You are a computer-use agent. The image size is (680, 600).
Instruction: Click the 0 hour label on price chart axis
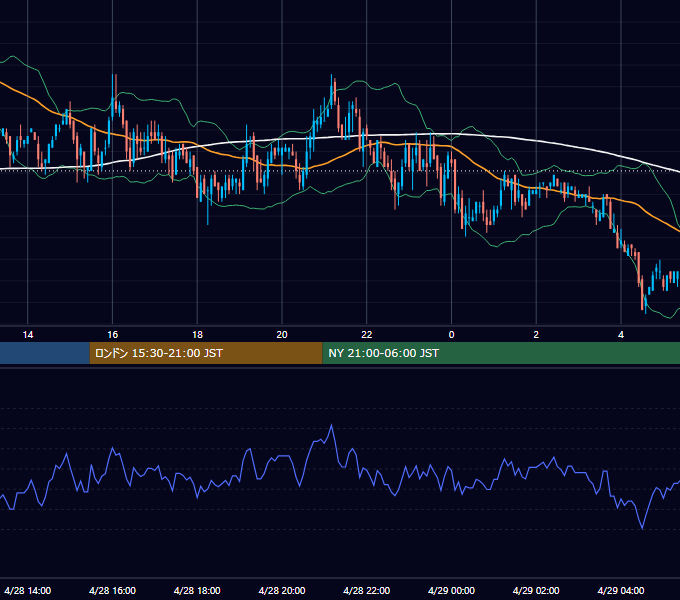click(451, 335)
